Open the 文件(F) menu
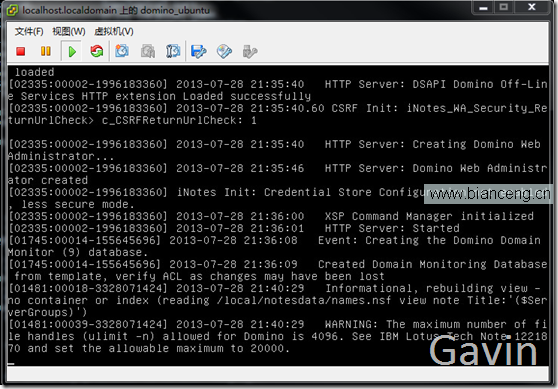 (x=29, y=31)
